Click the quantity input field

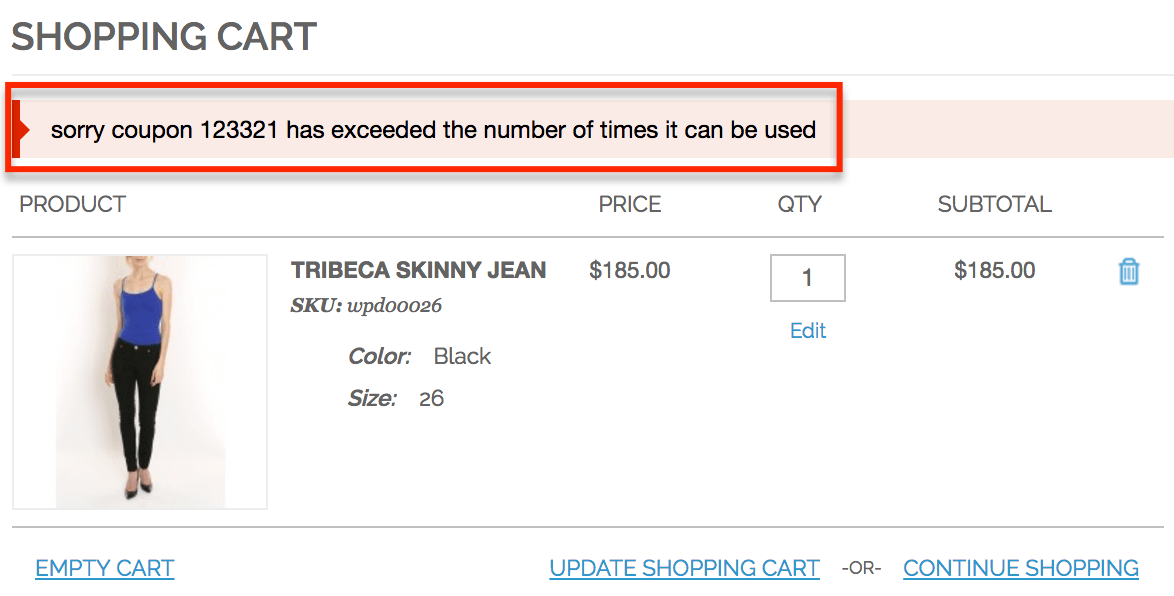pos(807,278)
